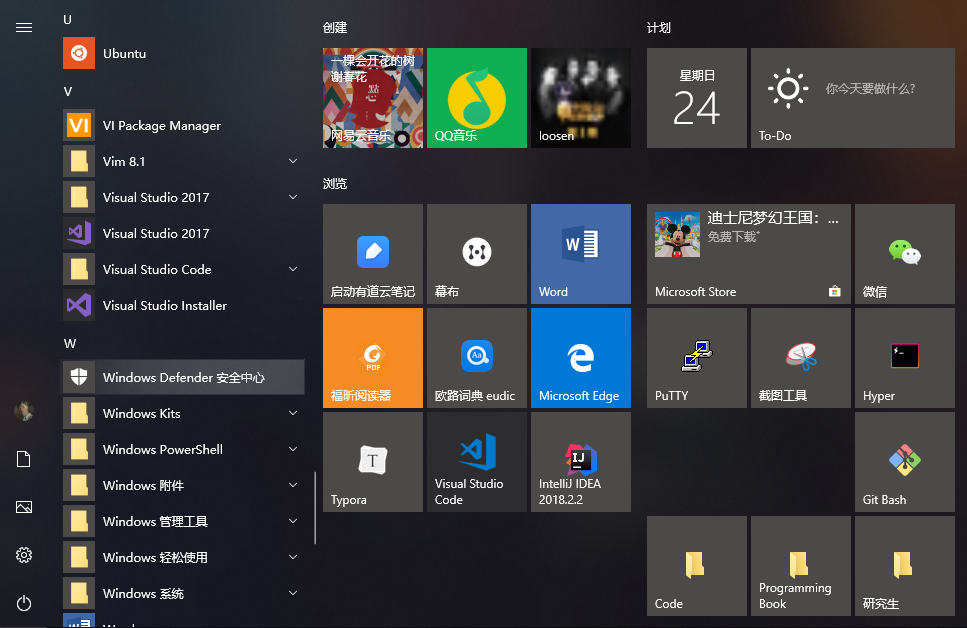Click the app list scrollbar
Screen dimensions: 967x628
(x=315, y=508)
